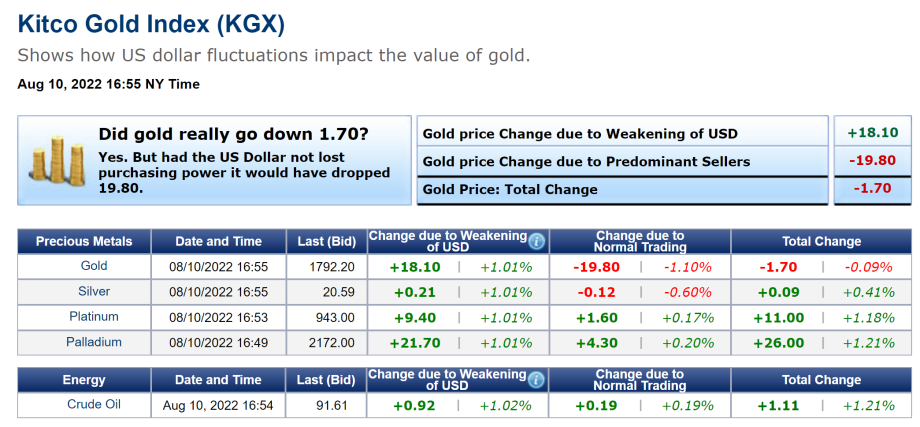This screenshot has height=427, width=920.
Task: Click the Energy column header
Action: 84,380
